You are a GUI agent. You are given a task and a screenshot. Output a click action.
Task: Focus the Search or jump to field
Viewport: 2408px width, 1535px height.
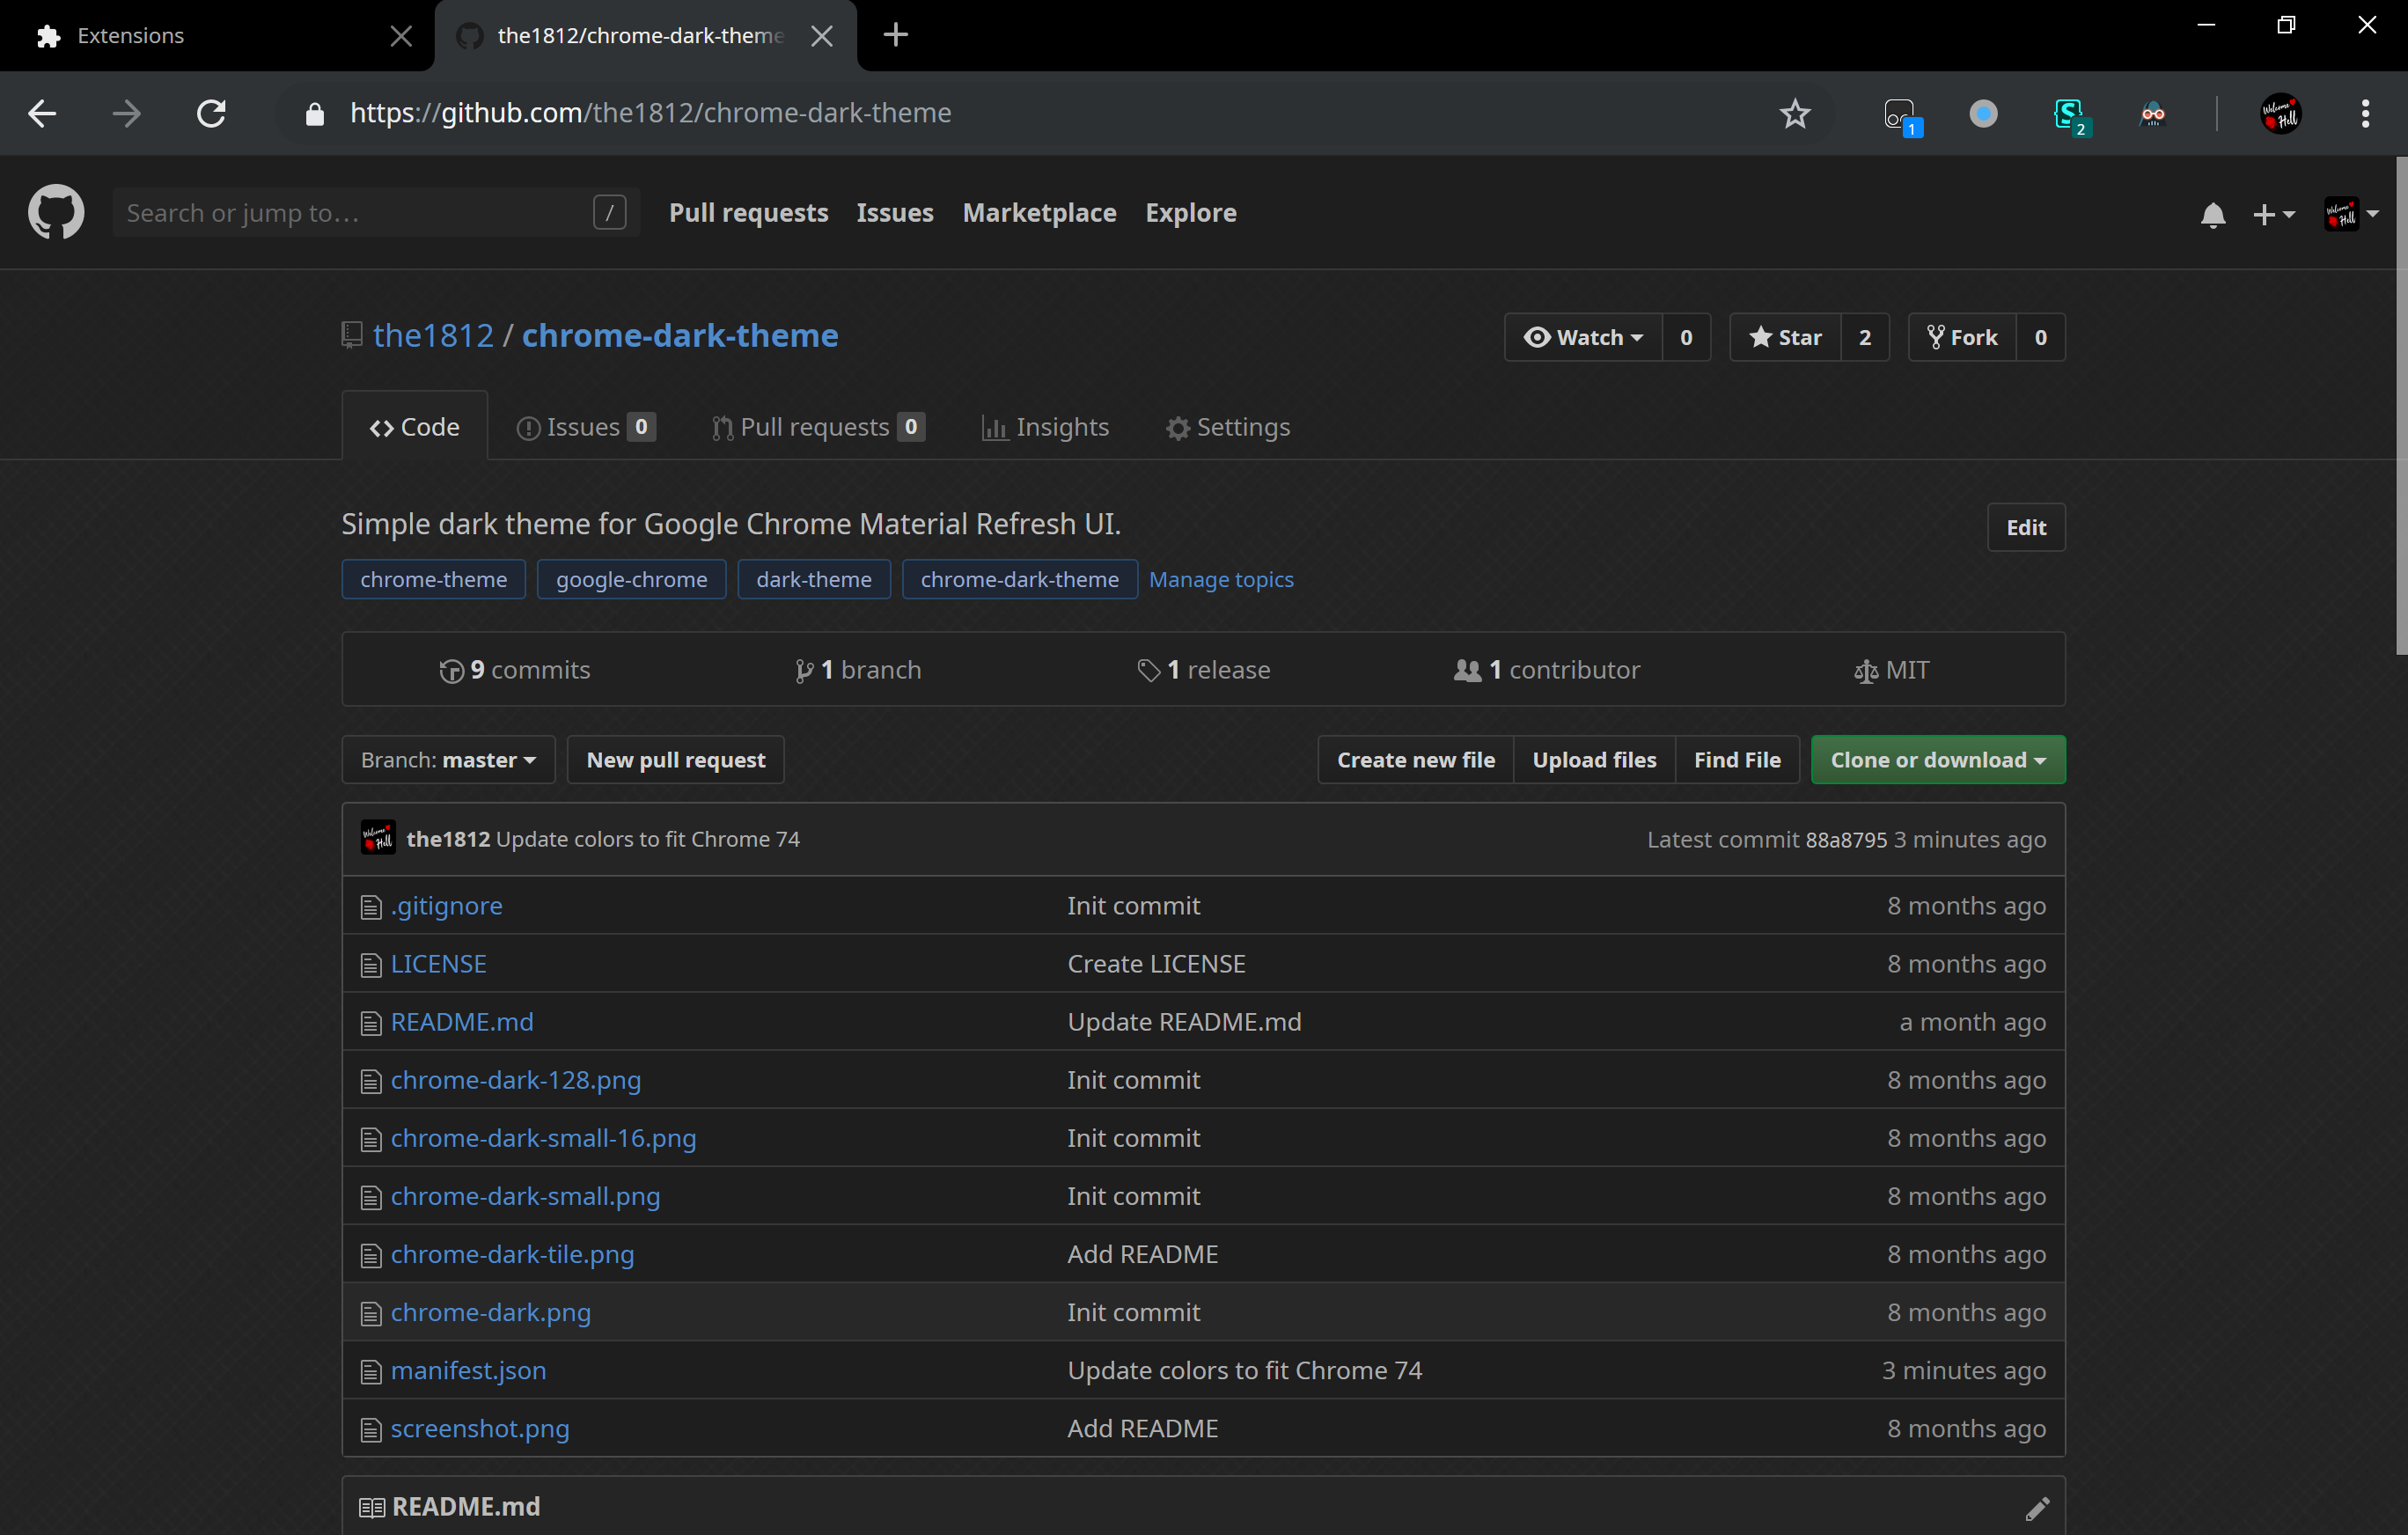tap(355, 213)
